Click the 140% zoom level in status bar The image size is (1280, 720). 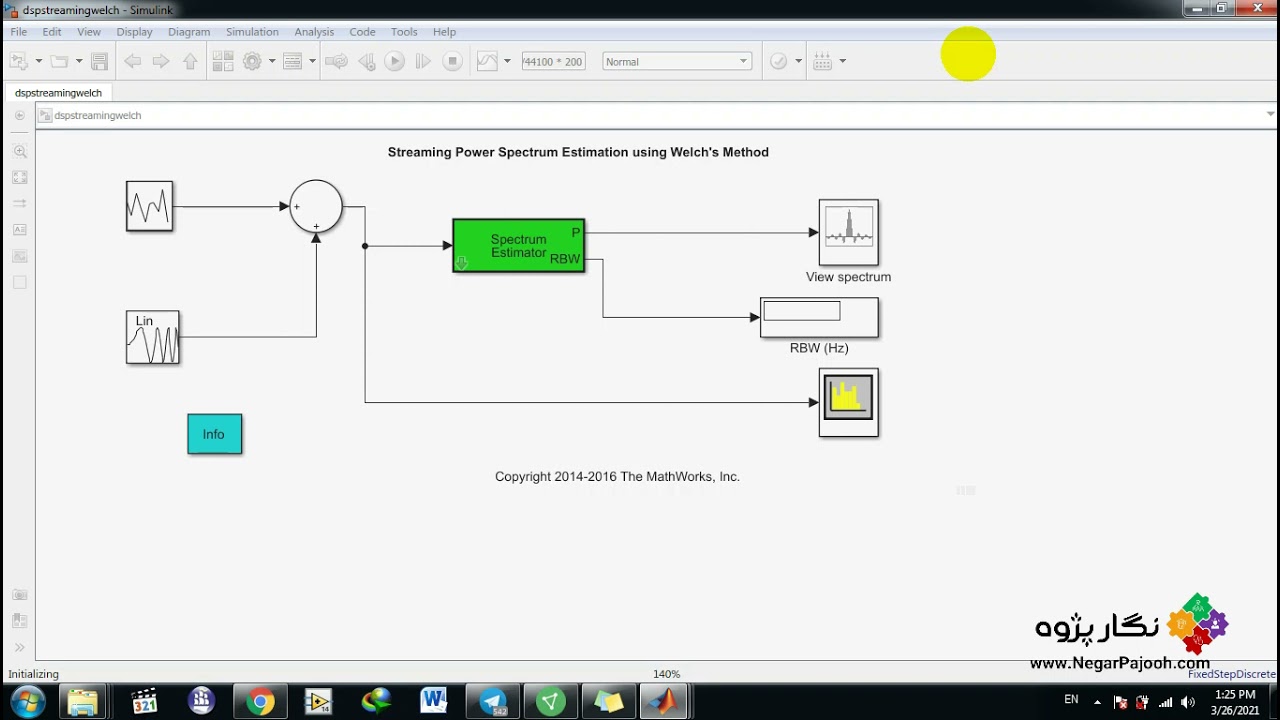pos(666,674)
